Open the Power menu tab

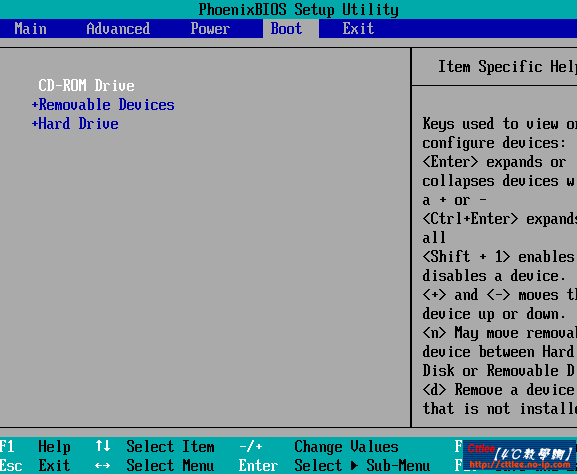tap(210, 29)
